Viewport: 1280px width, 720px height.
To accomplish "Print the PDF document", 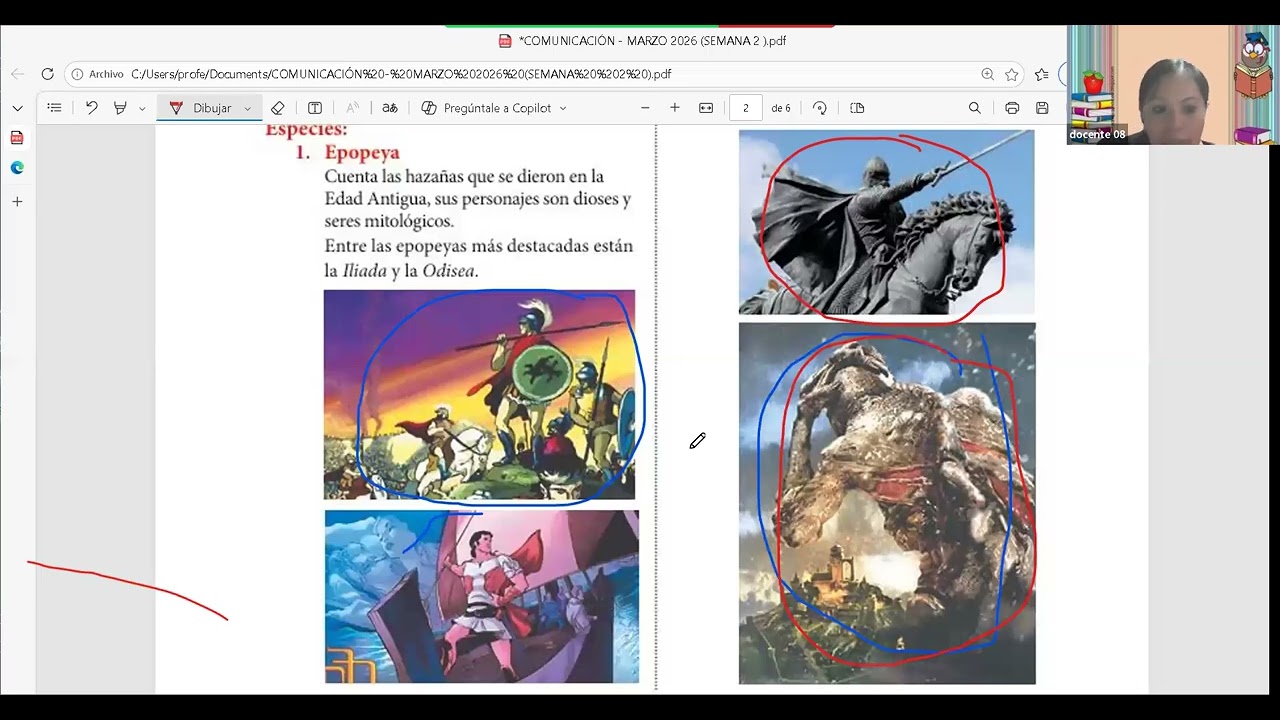I will [x=1012, y=108].
